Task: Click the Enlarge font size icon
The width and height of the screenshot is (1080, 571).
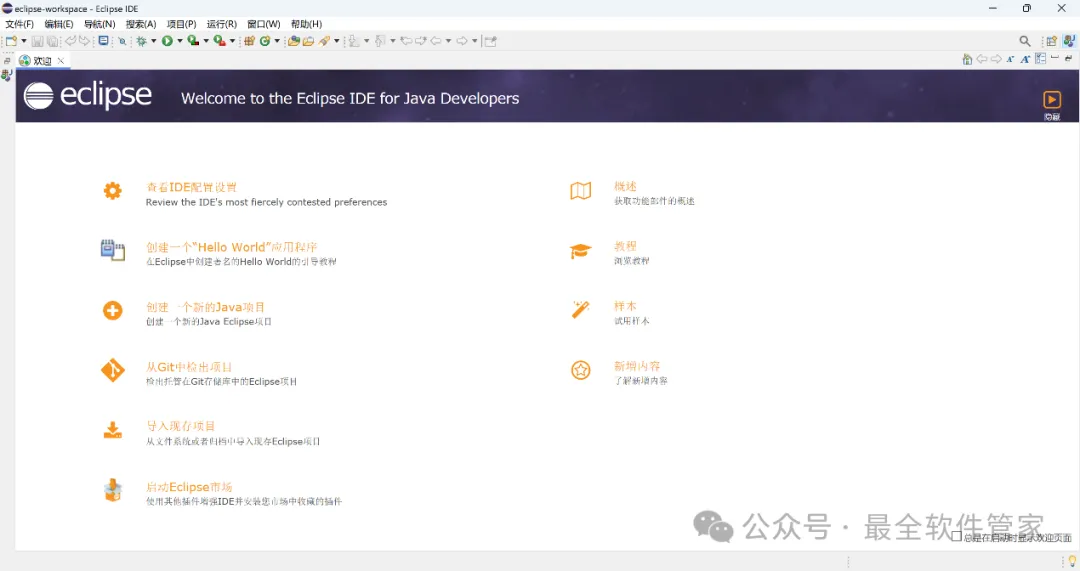Action: click(x=1025, y=59)
